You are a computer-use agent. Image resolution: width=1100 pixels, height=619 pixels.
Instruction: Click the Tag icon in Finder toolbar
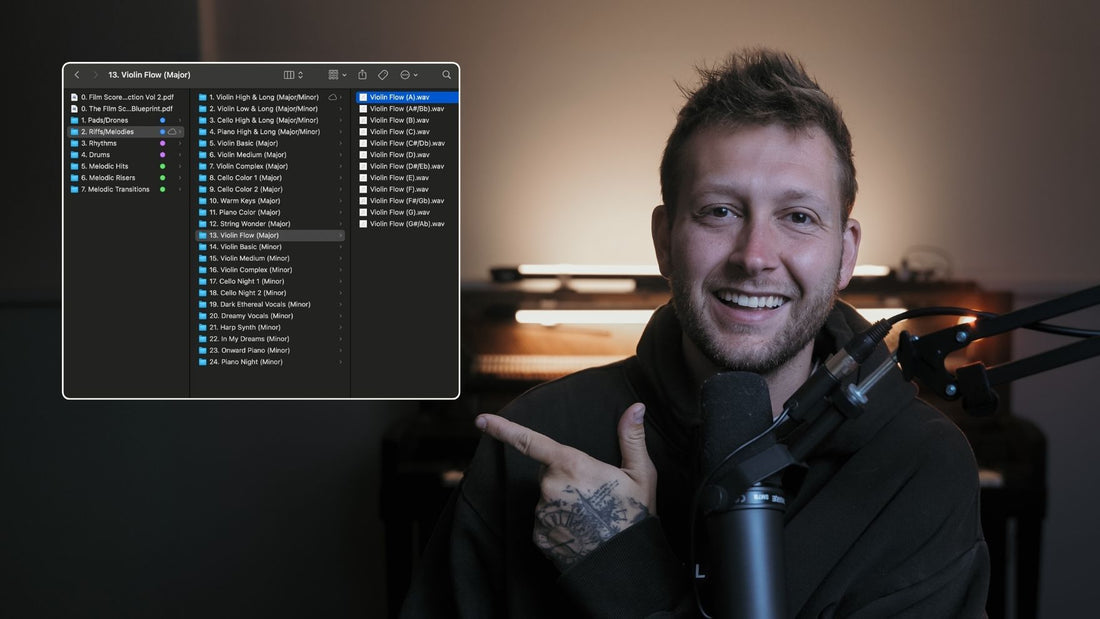click(x=383, y=74)
